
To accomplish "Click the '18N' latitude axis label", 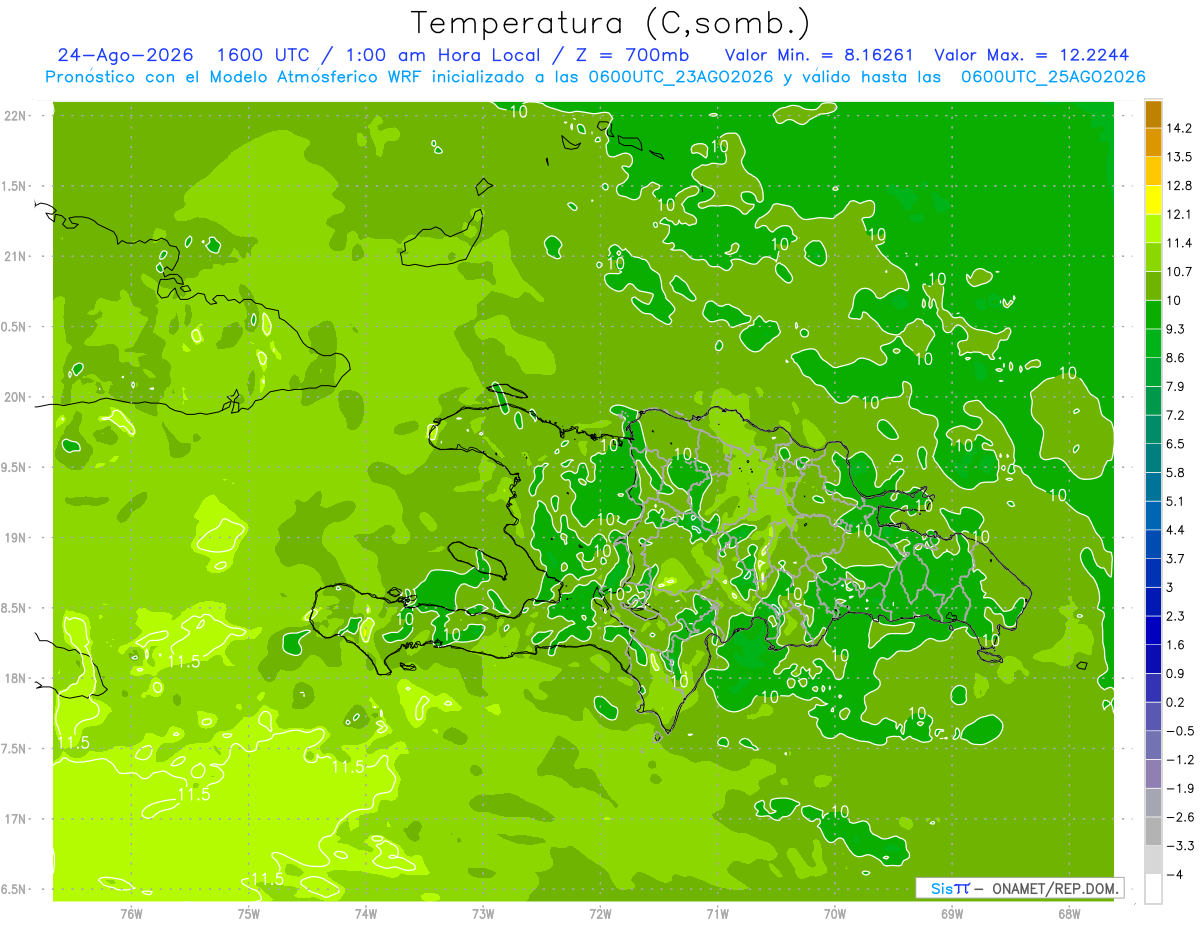I will point(16,679).
